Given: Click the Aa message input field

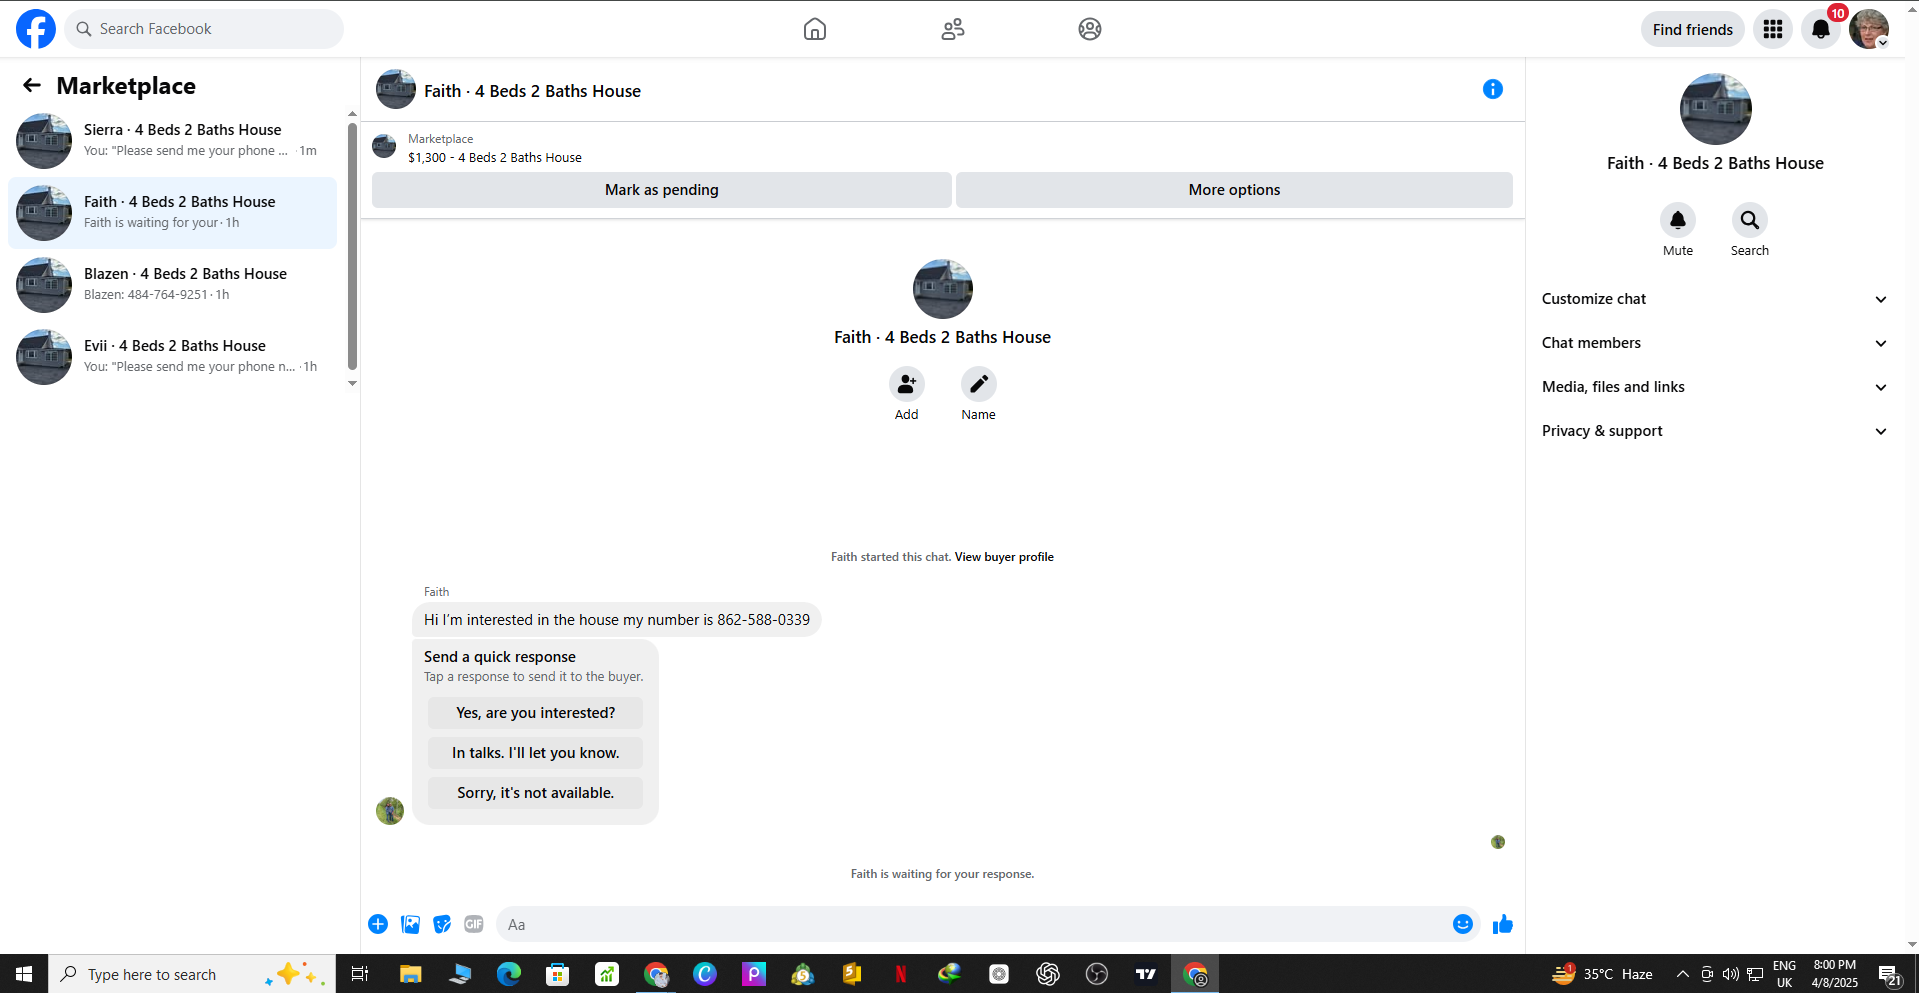Looking at the screenshot, I should 975,924.
